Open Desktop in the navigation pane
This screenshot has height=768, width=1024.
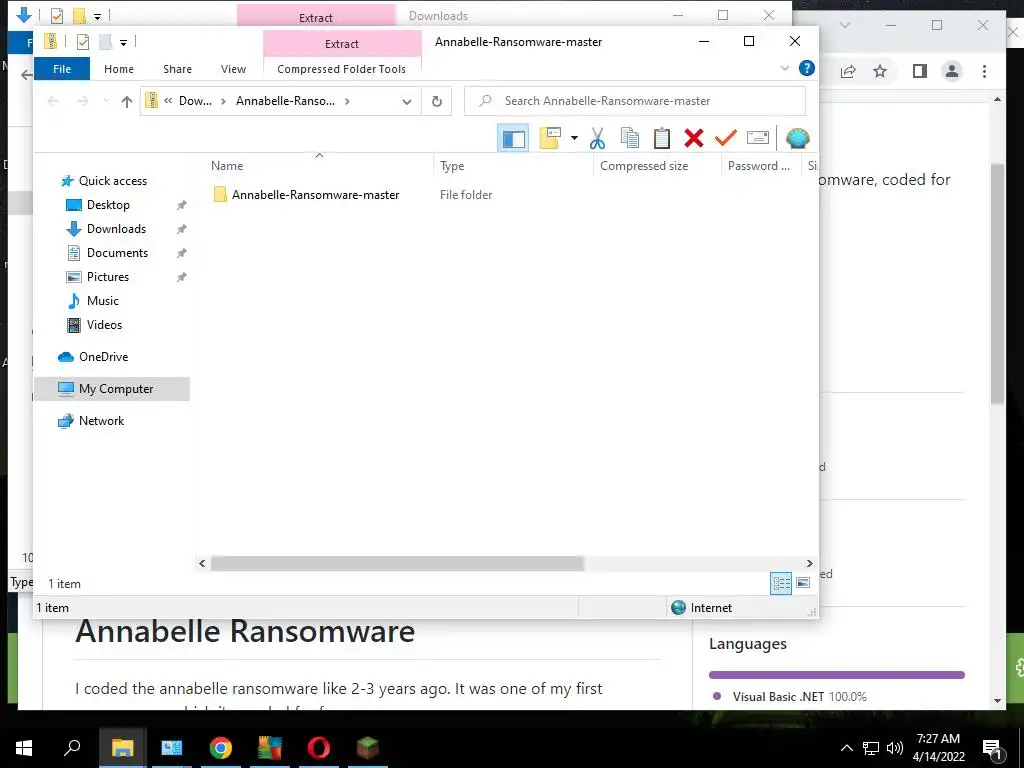(x=108, y=205)
